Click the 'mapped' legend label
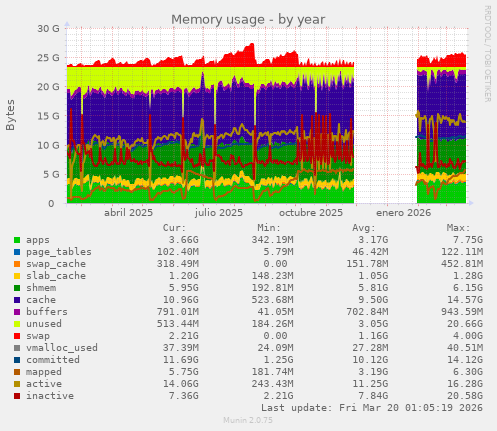497x431 pixels. [x=44, y=372]
